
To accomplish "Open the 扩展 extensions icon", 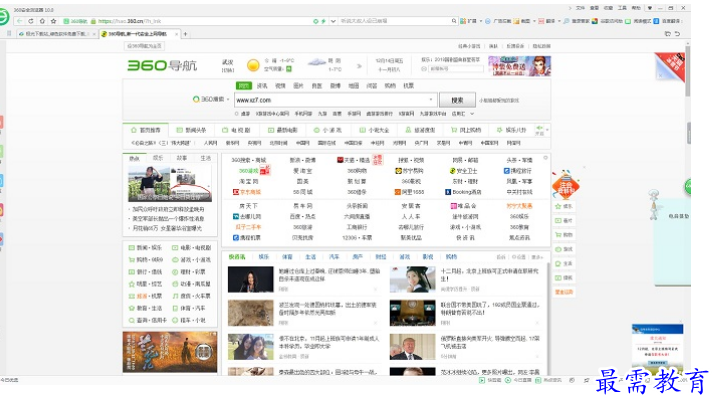I will [463, 21].
